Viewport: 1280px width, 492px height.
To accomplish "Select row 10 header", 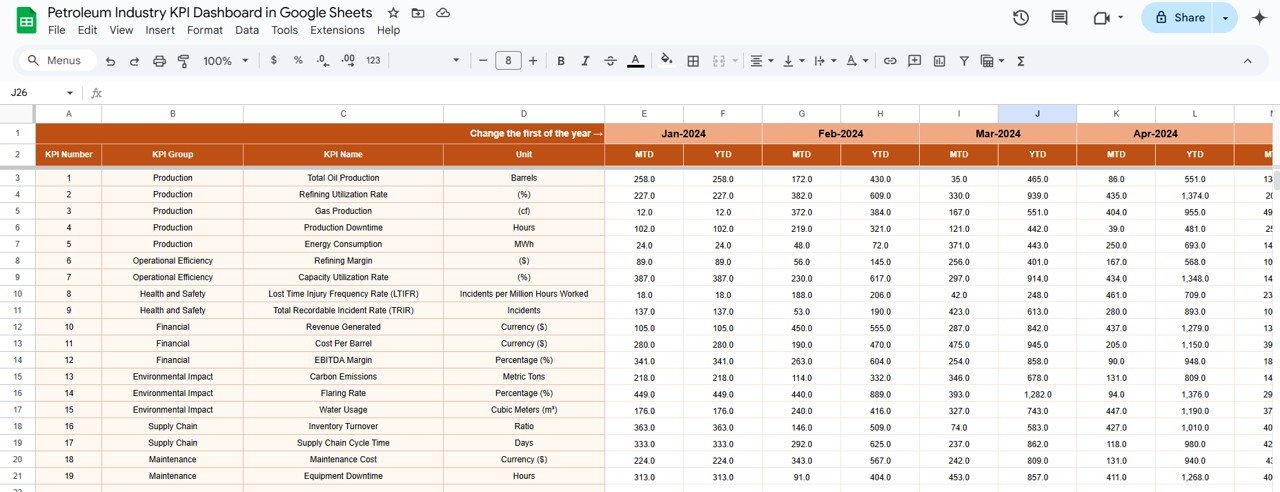I will point(18,294).
